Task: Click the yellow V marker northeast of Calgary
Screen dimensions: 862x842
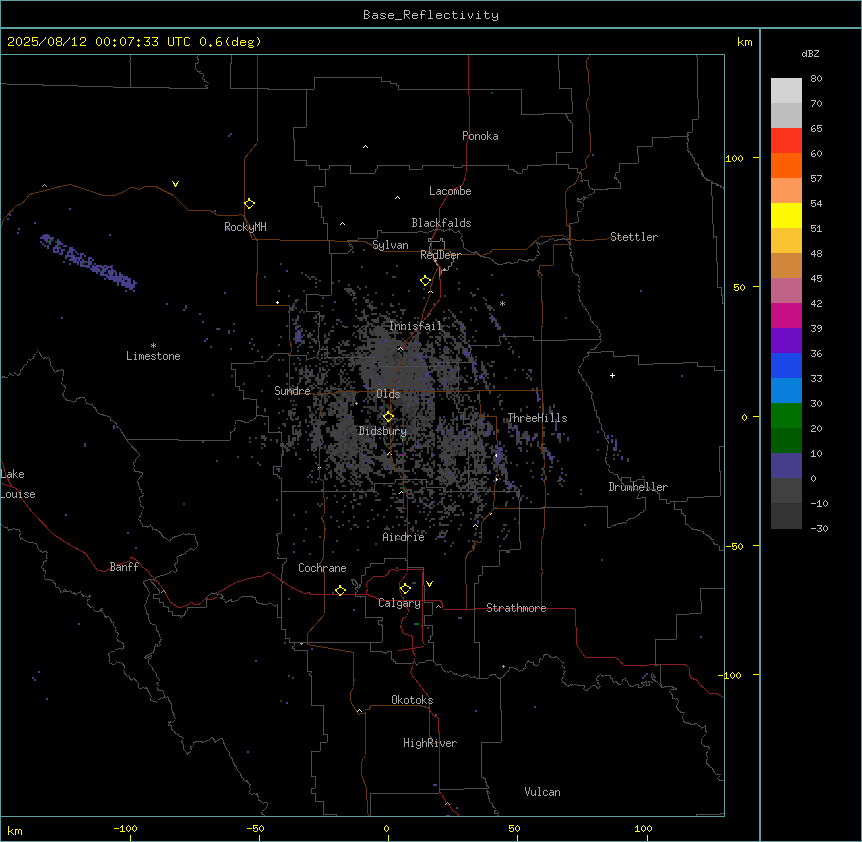Action: pos(429,584)
